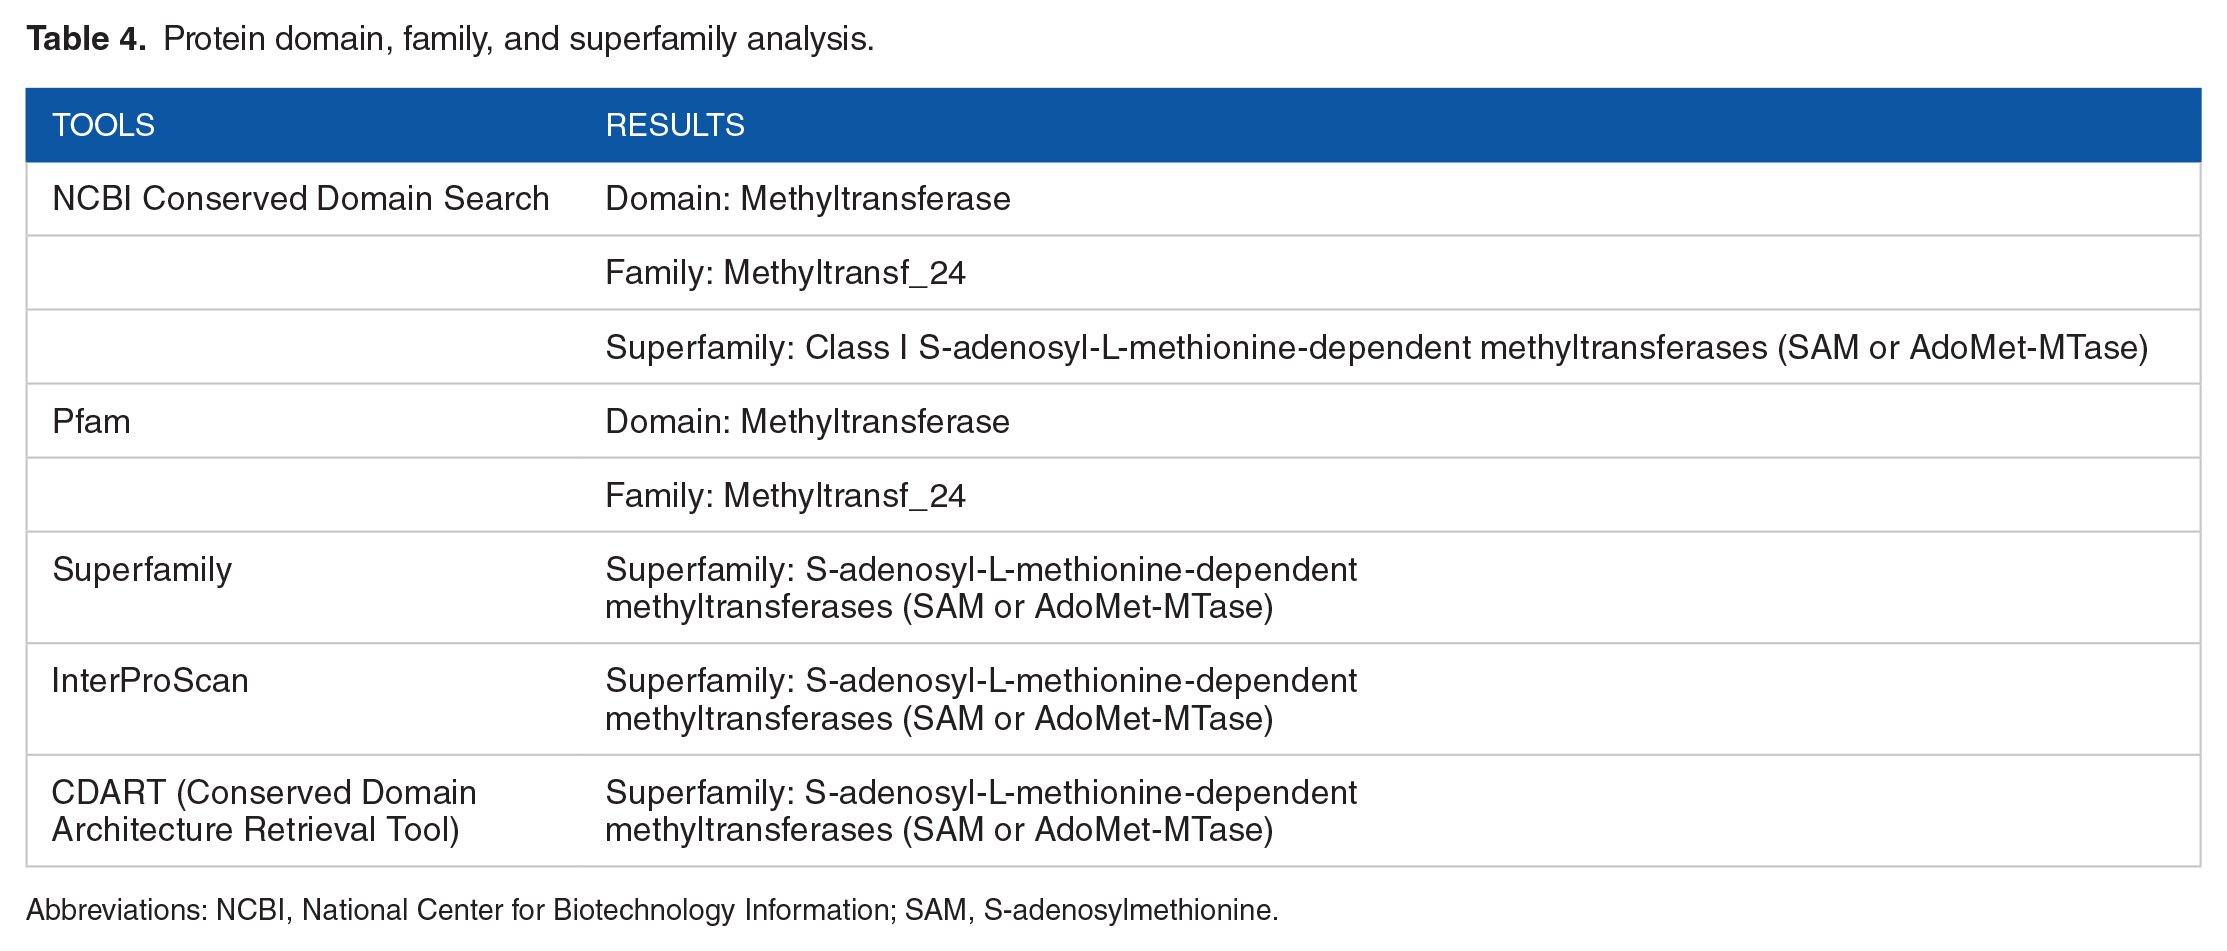Image resolution: width=2227 pixels, height=951 pixels.
Task: Click the InterProScan tool cell
Action: click(x=150, y=680)
